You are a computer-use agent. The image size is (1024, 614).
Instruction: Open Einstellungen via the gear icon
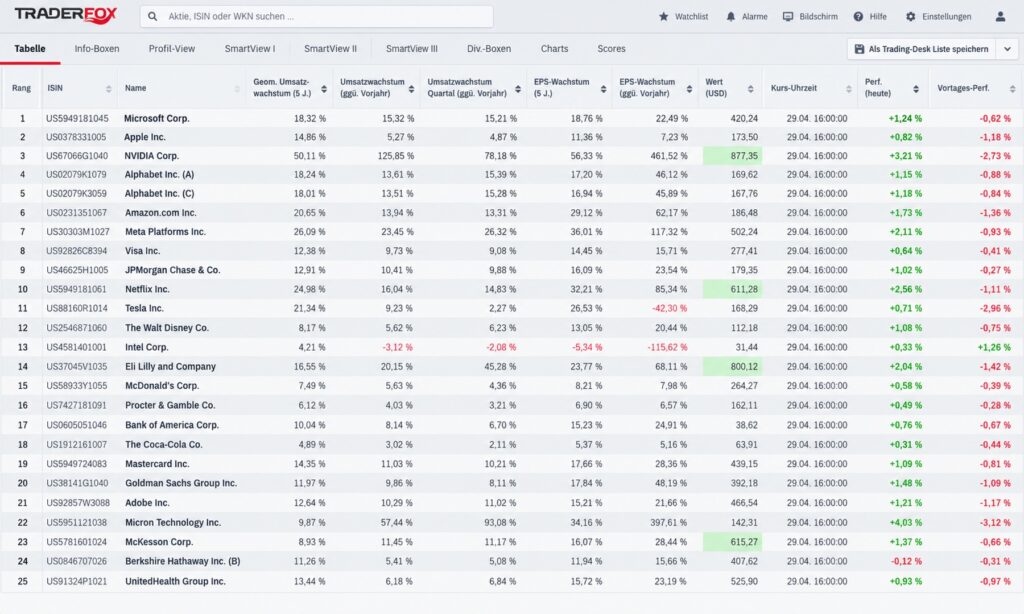coord(910,16)
